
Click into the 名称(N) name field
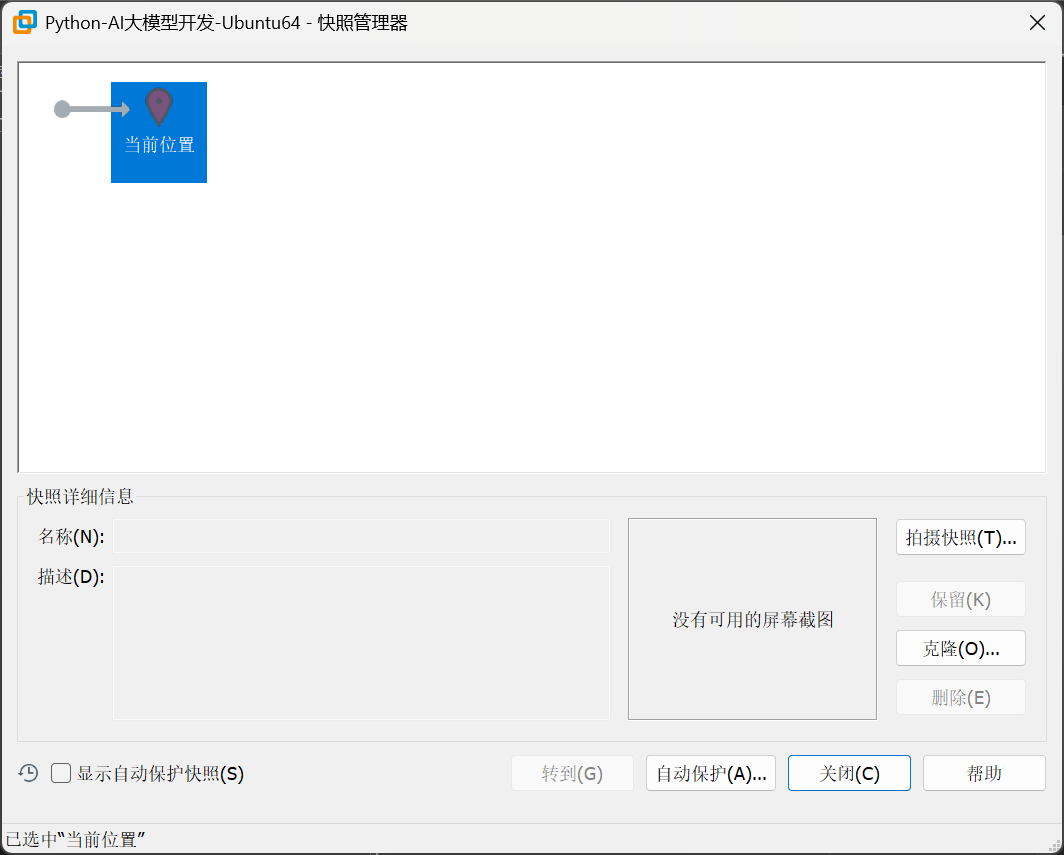pyautogui.click(x=361, y=536)
